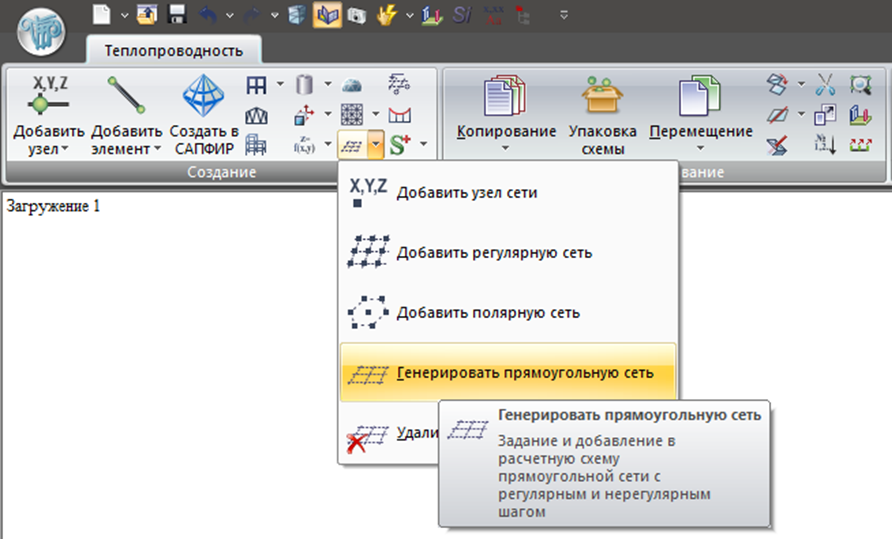This screenshot has height=539, width=892.
Task: Click the hand with lightning icon
Action: coord(387,15)
